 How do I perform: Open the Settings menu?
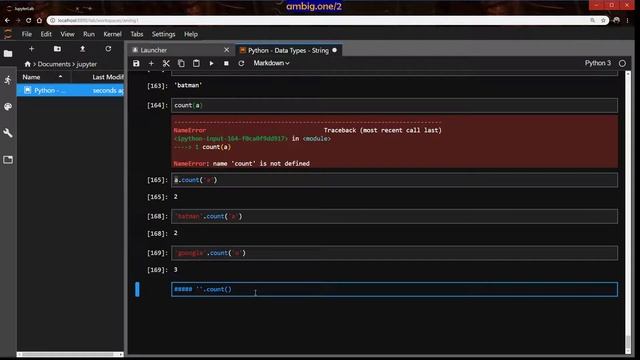163,34
